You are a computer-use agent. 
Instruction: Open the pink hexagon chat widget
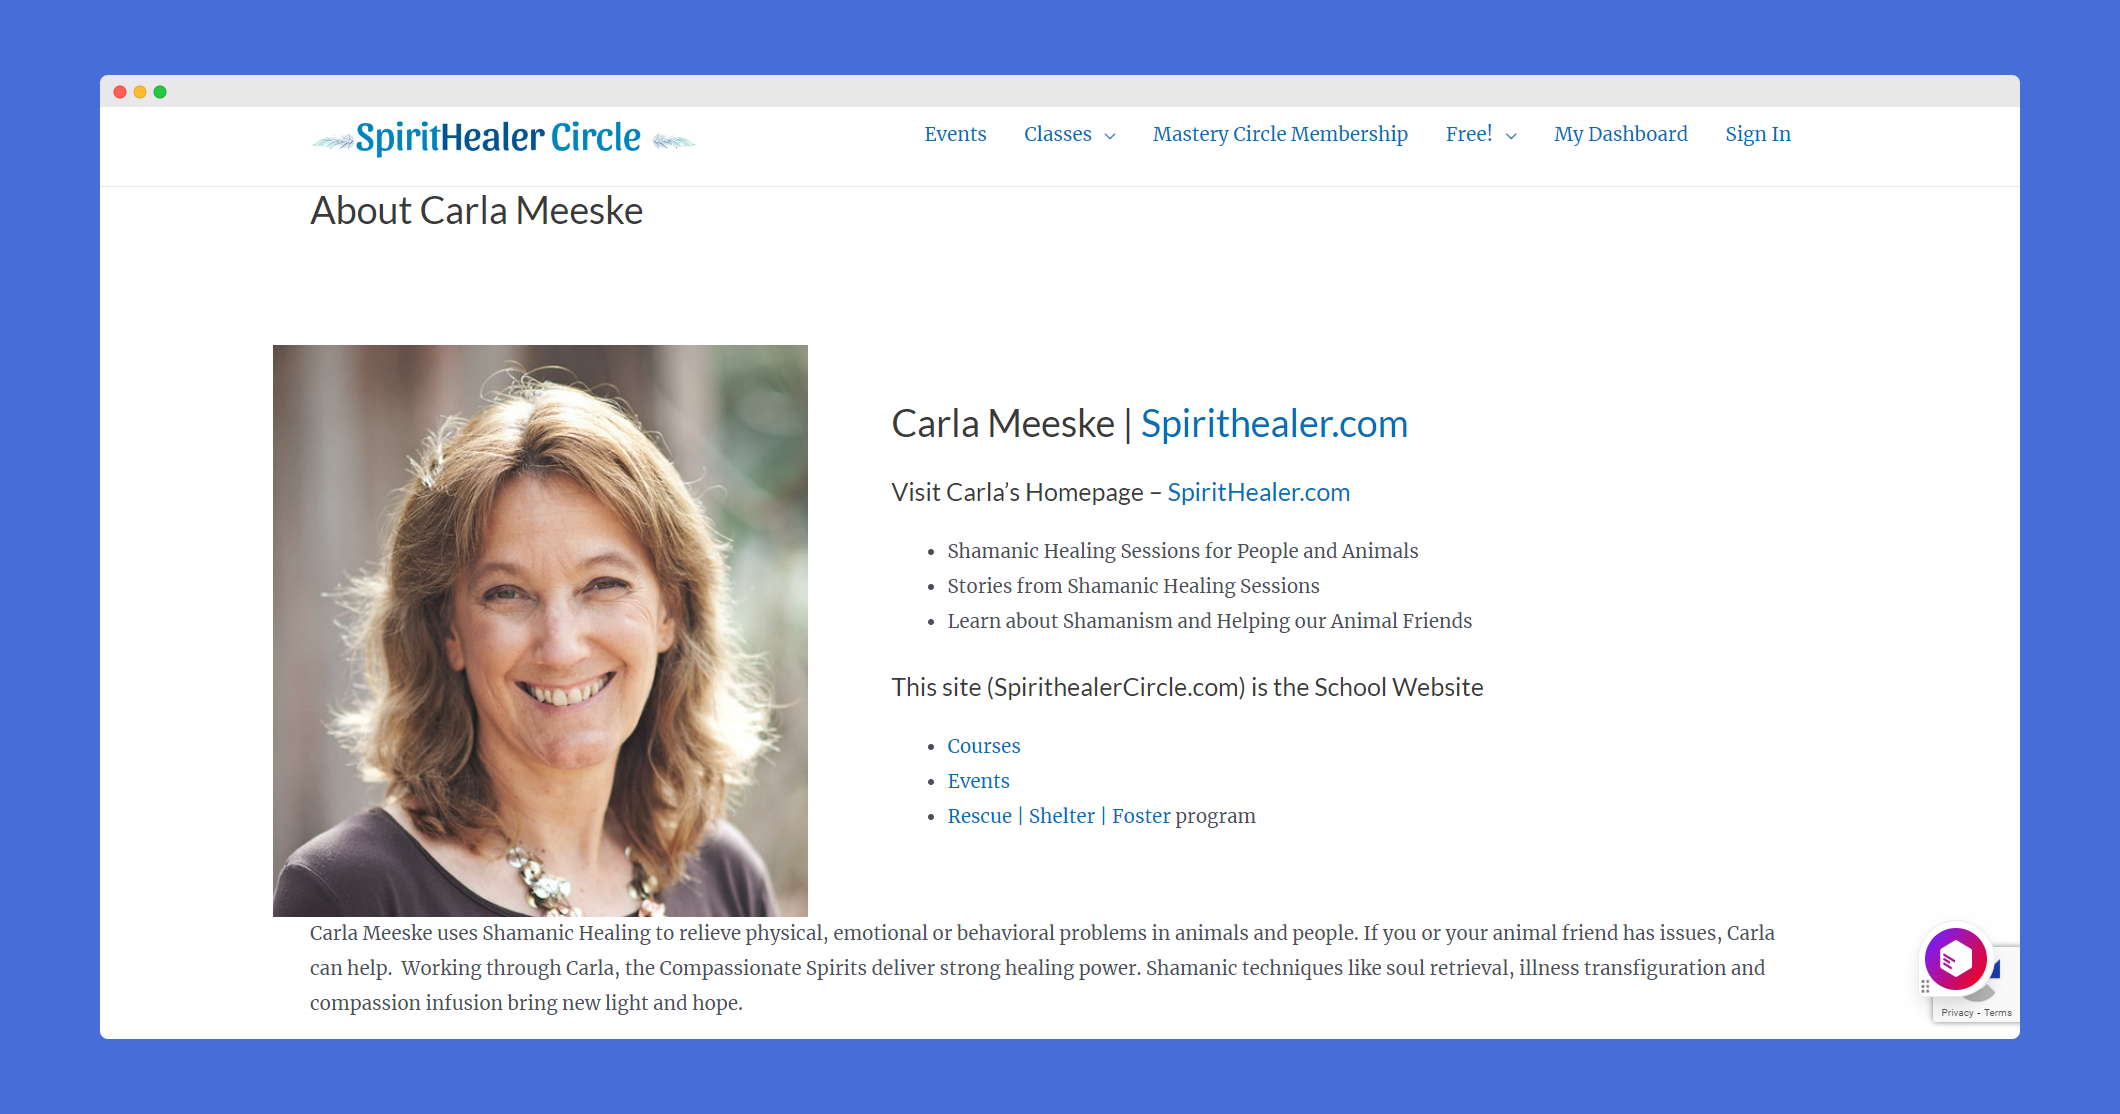1955,959
